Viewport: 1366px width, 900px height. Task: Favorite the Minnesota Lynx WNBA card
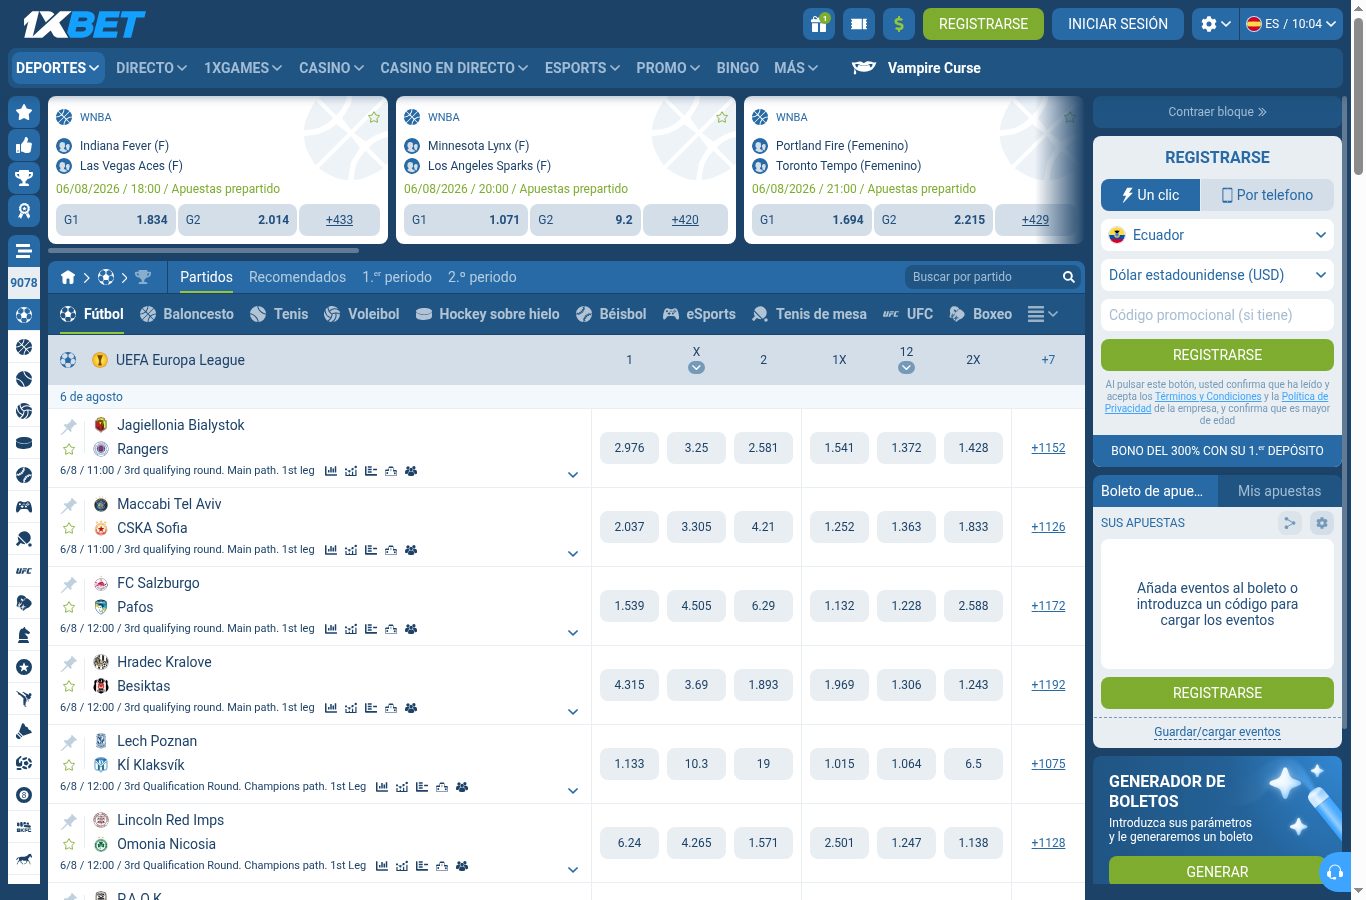(x=722, y=117)
